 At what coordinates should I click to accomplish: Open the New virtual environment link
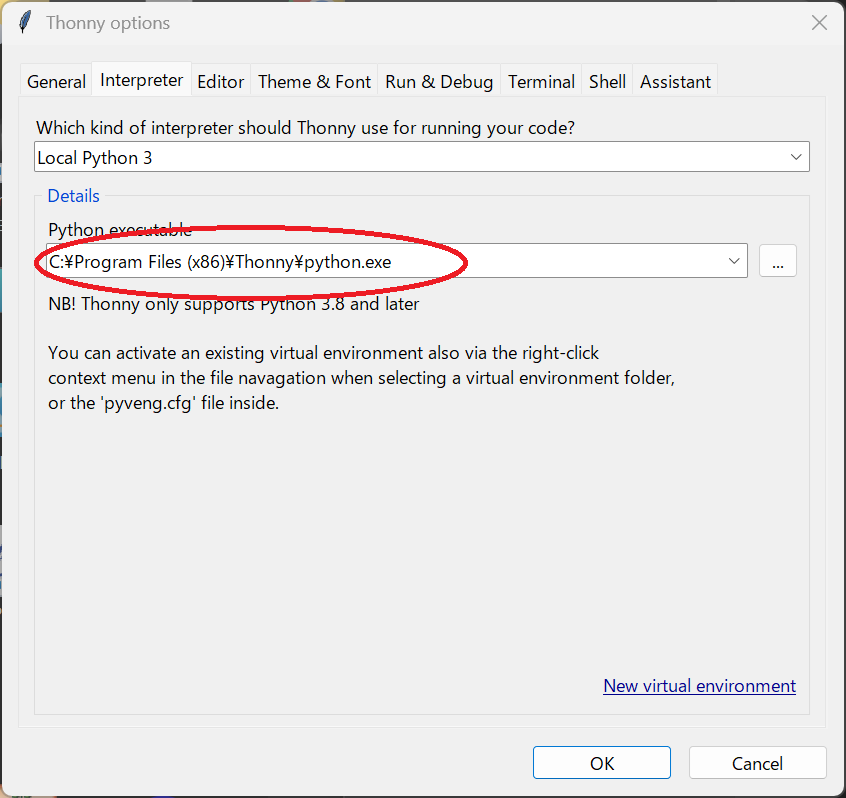(x=699, y=686)
